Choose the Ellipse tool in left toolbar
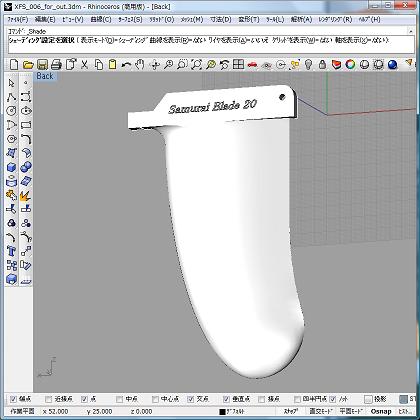The width and height of the screenshot is (420, 420). 26,111
